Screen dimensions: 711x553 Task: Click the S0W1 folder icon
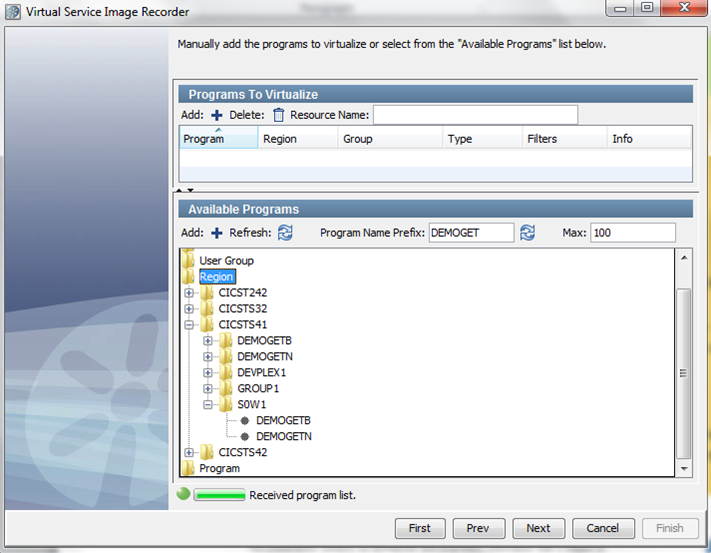pos(226,404)
